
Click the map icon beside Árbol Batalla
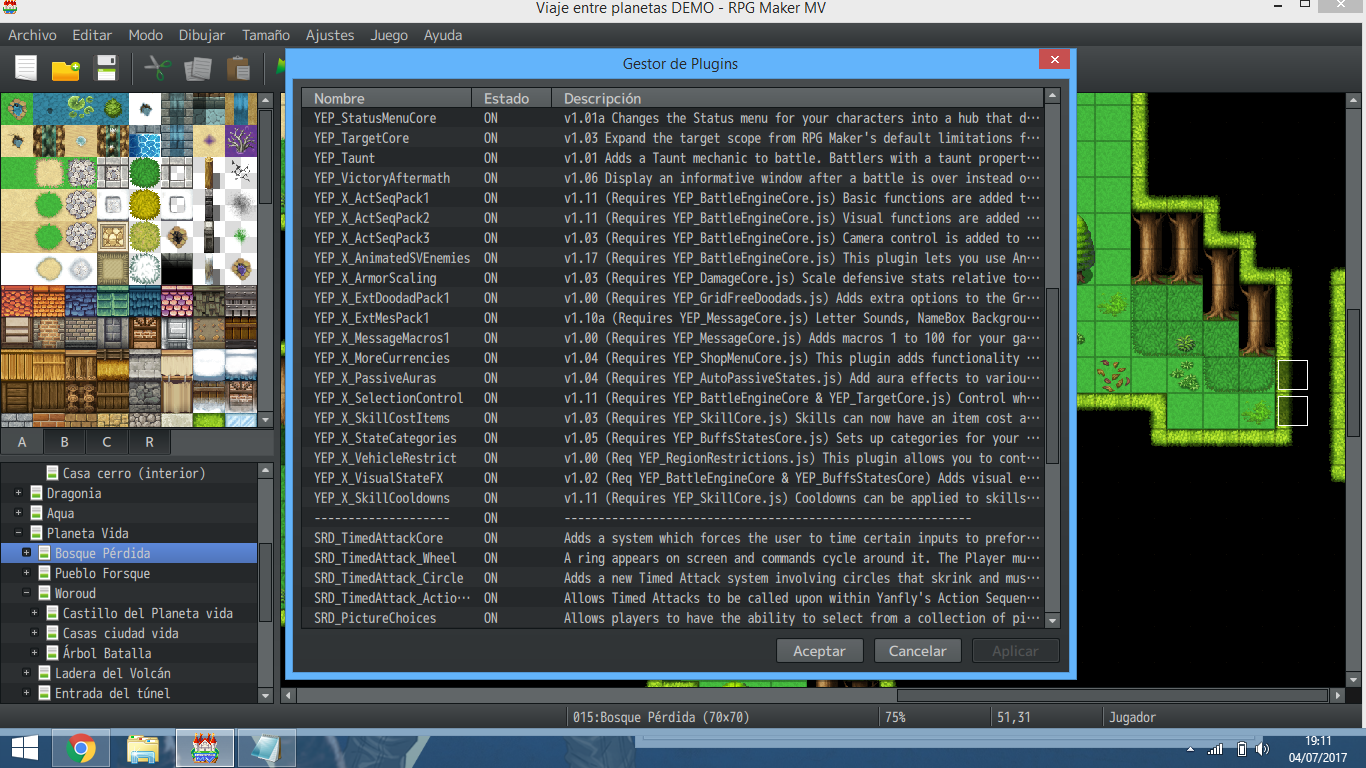point(53,653)
